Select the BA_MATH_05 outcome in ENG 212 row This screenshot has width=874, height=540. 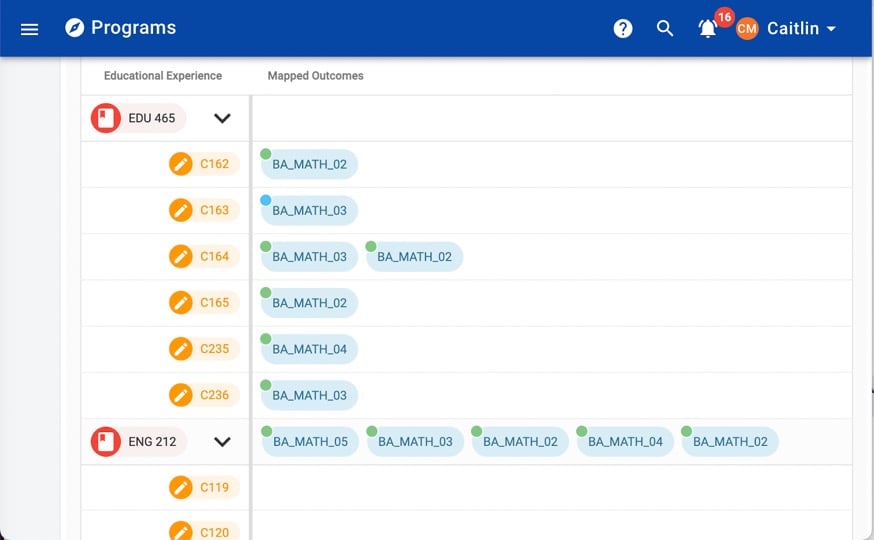pos(310,441)
